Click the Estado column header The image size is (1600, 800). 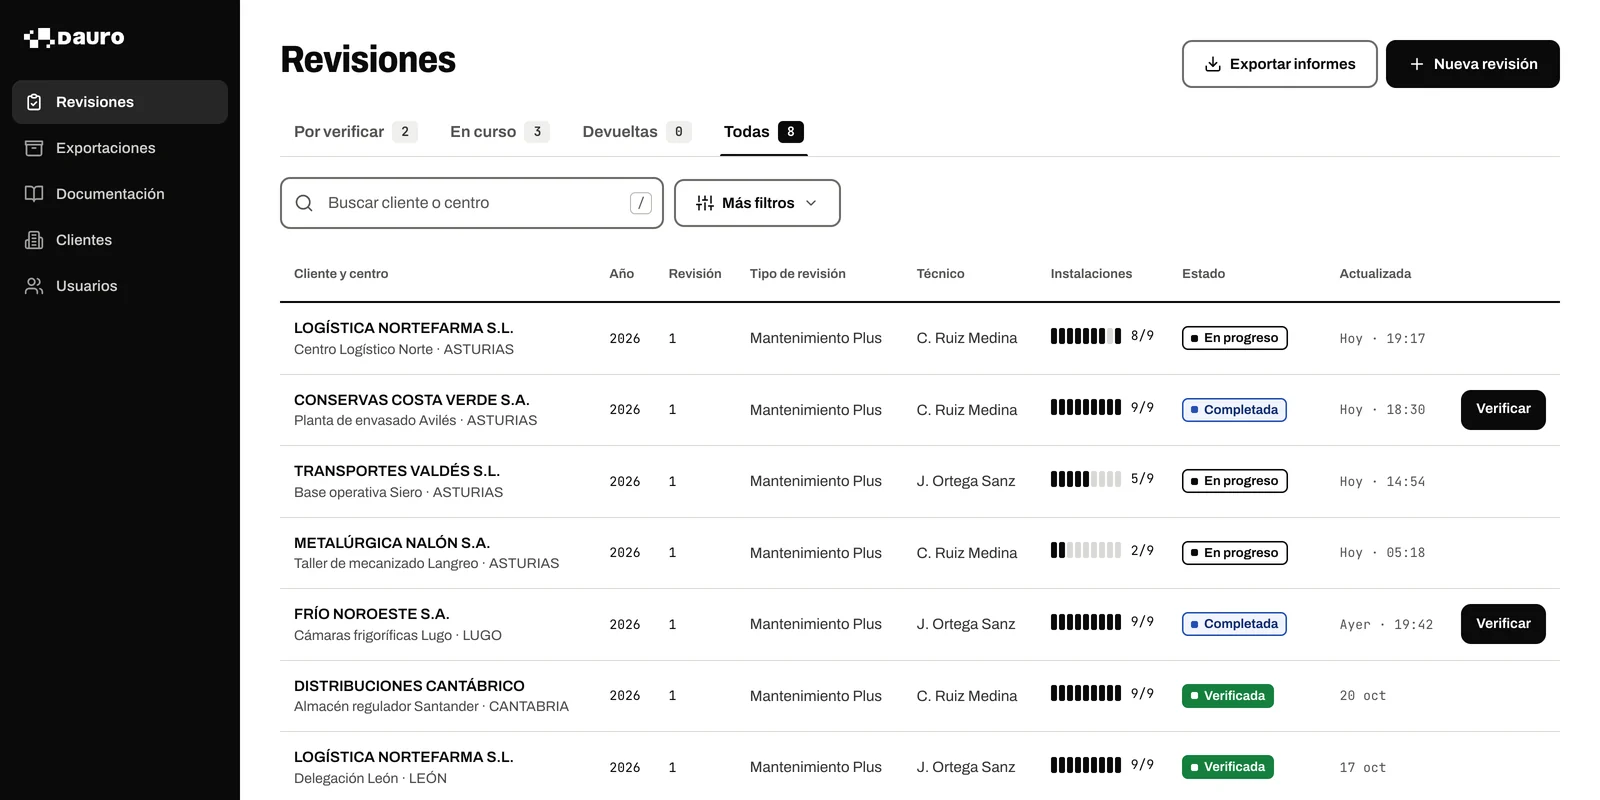[x=1203, y=274]
